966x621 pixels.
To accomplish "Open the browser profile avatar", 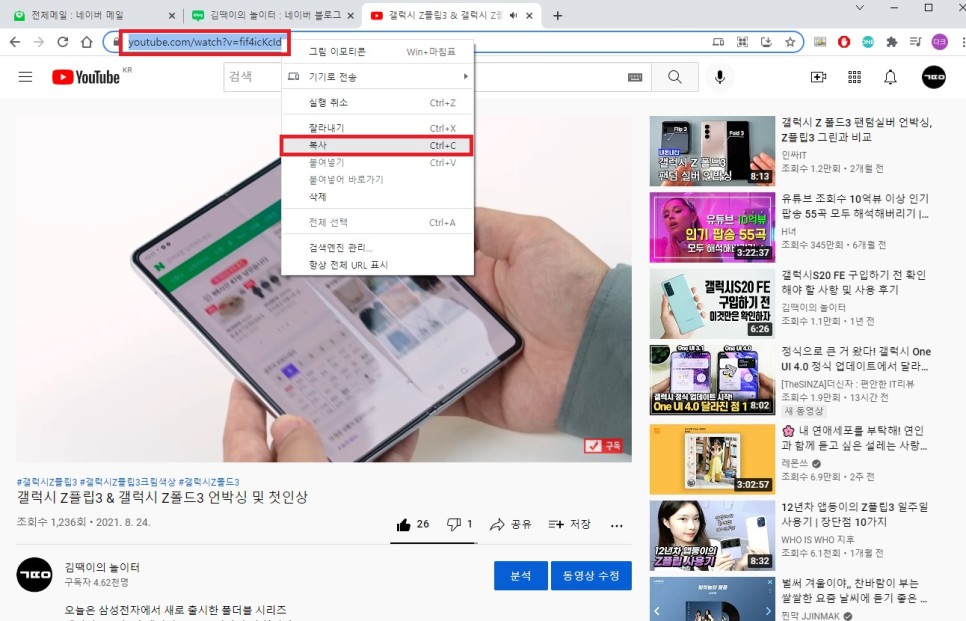I will [940, 42].
